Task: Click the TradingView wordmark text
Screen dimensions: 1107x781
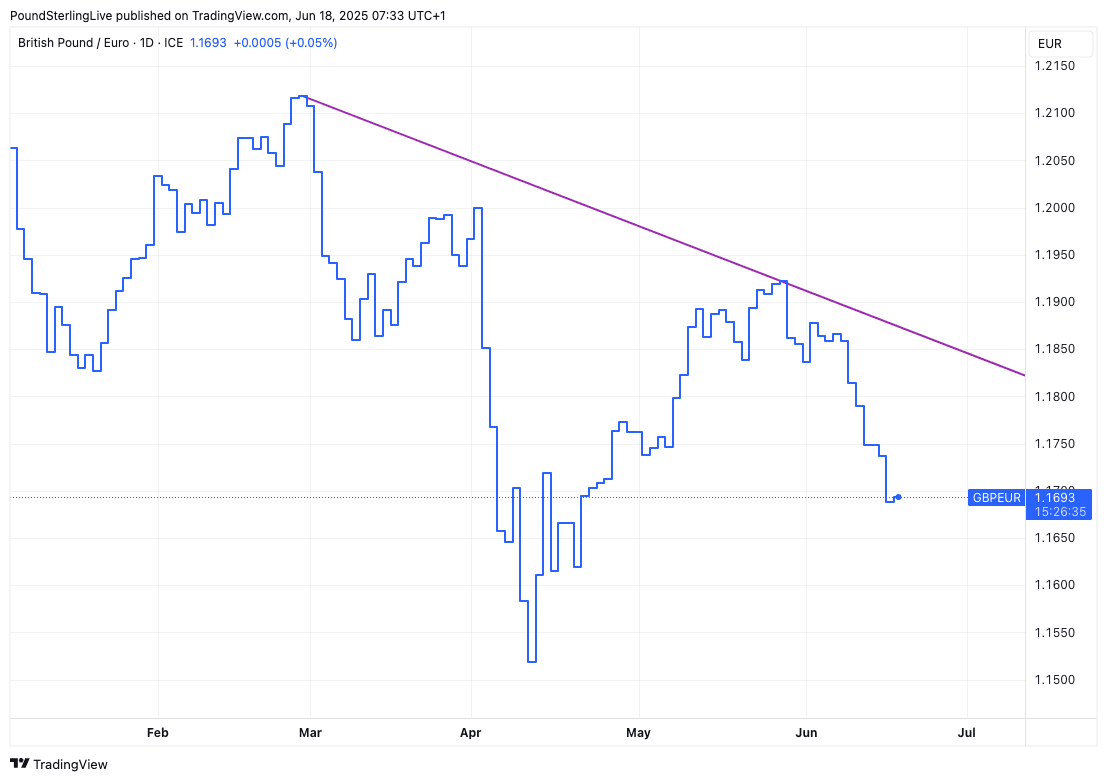Action: click(x=70, y=764)
